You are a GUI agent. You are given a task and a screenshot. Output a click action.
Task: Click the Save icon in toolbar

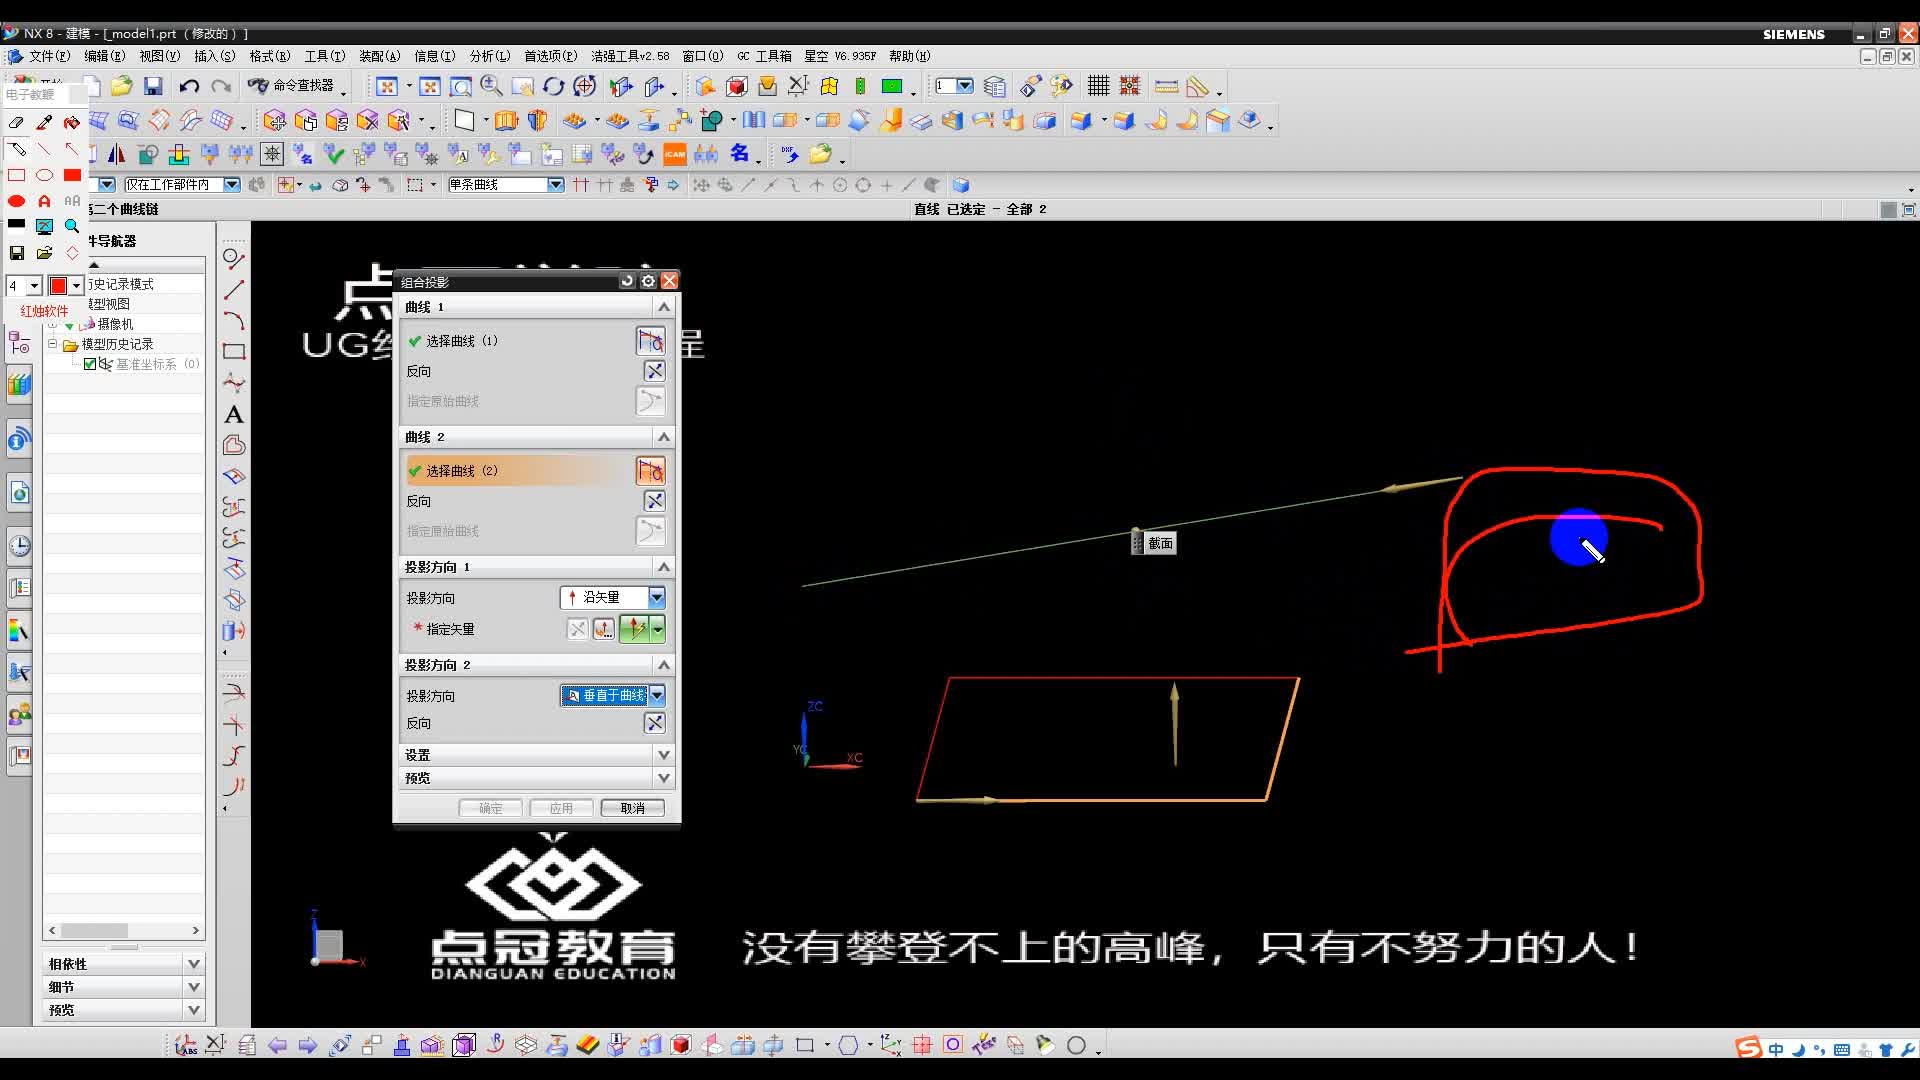(x=153, y=87)
